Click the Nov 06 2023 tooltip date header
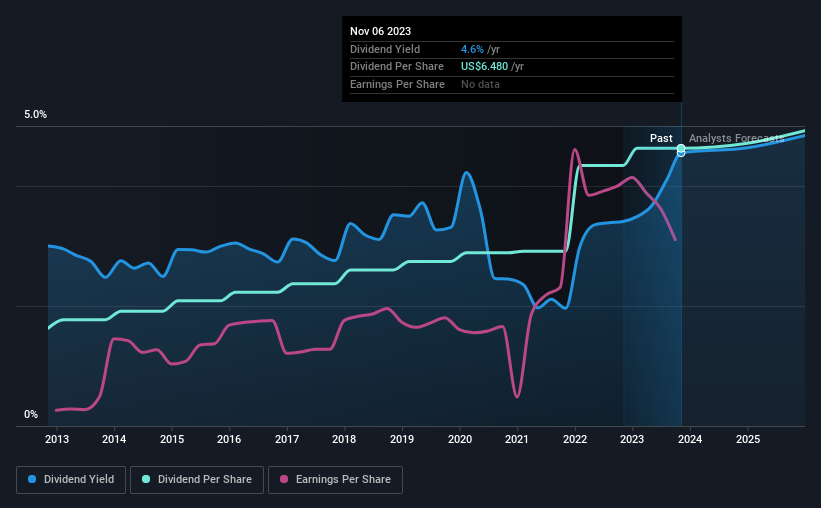The width and height of the screenshot is (821, 508). tap(381, 31)
